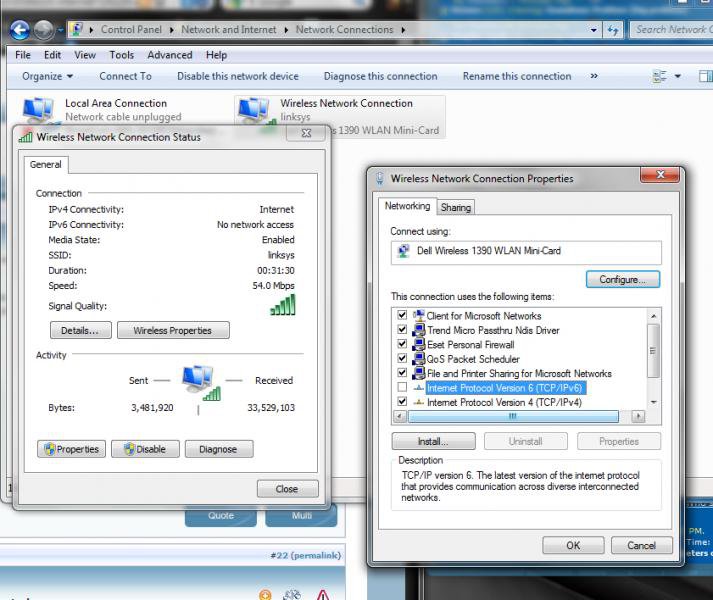Open the Tools menu

(x=121, y=55)
